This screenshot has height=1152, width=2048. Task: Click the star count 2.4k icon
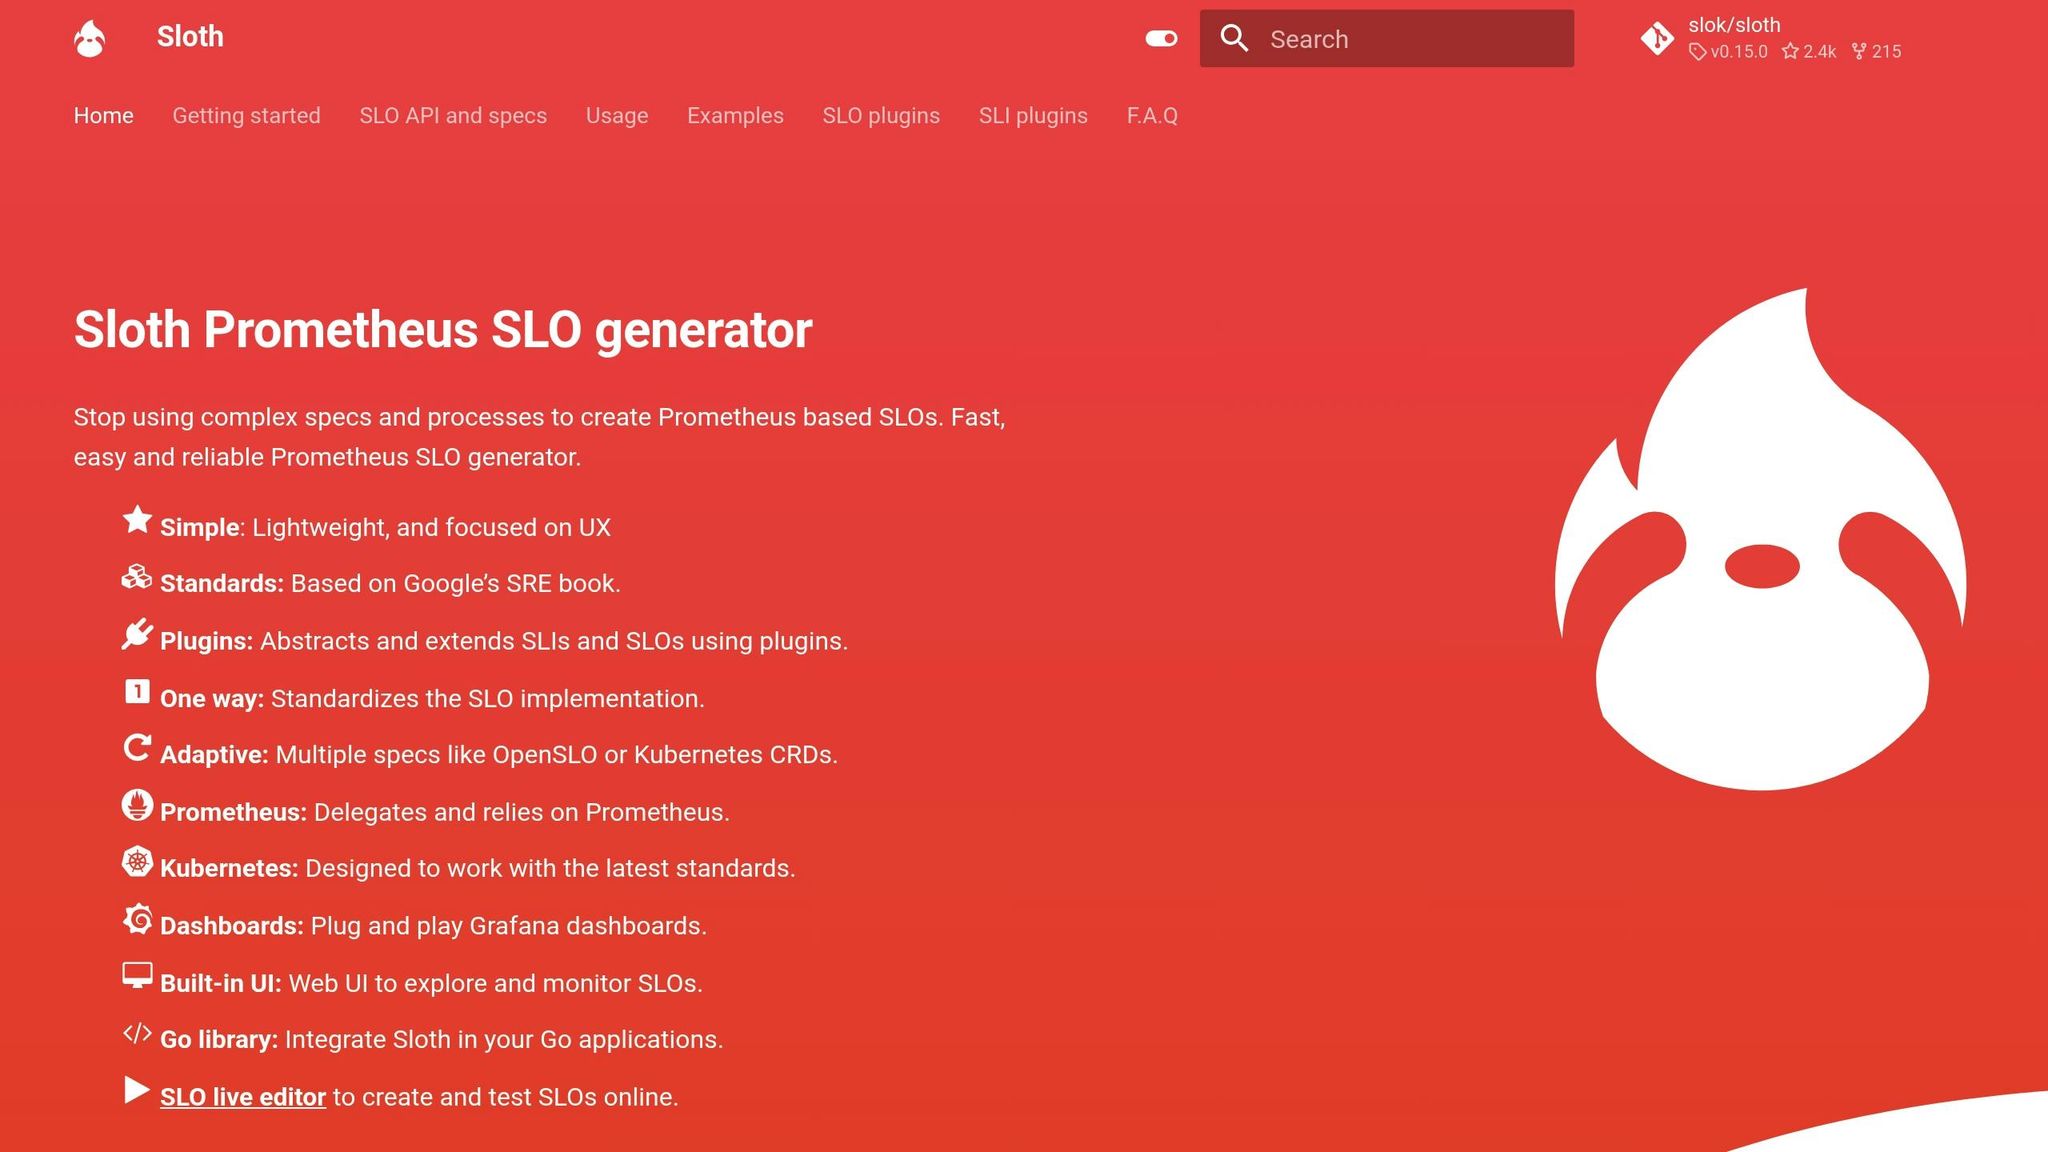tap(1790, 52)
